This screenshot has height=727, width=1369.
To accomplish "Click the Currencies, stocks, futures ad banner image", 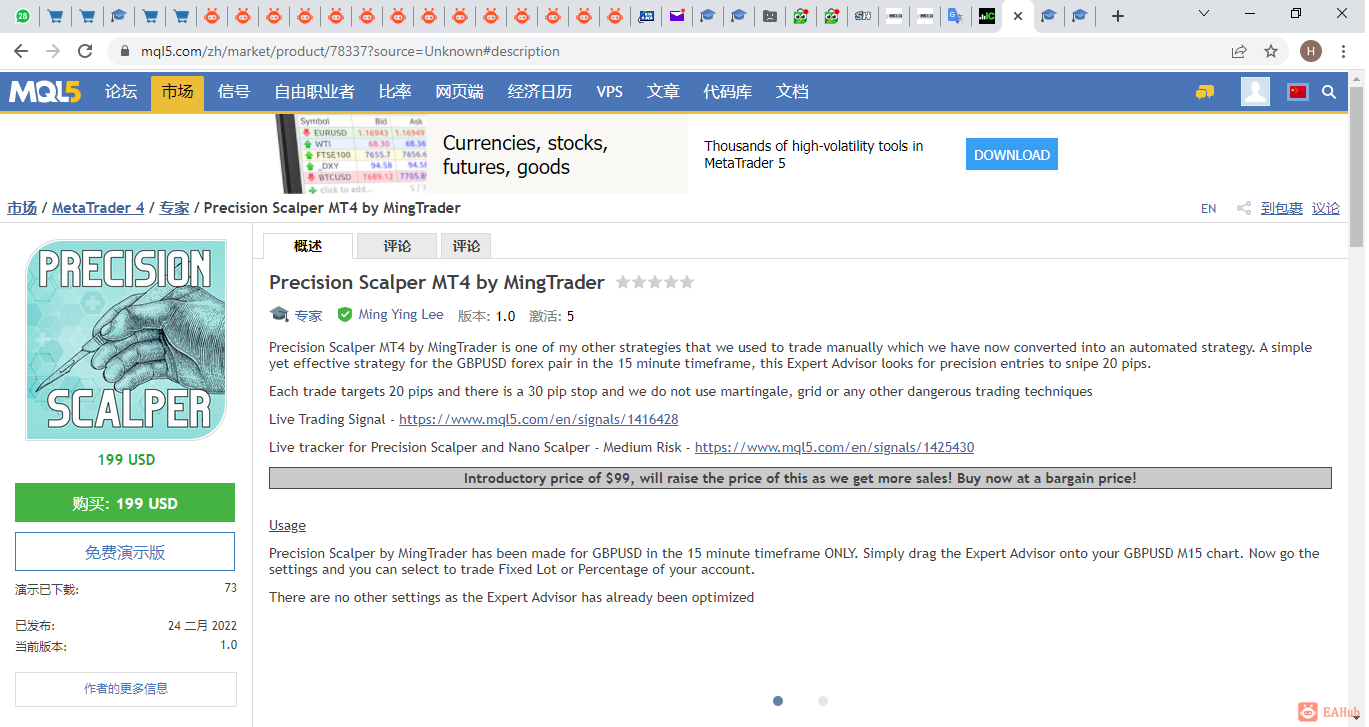I will tap(483, 154).
